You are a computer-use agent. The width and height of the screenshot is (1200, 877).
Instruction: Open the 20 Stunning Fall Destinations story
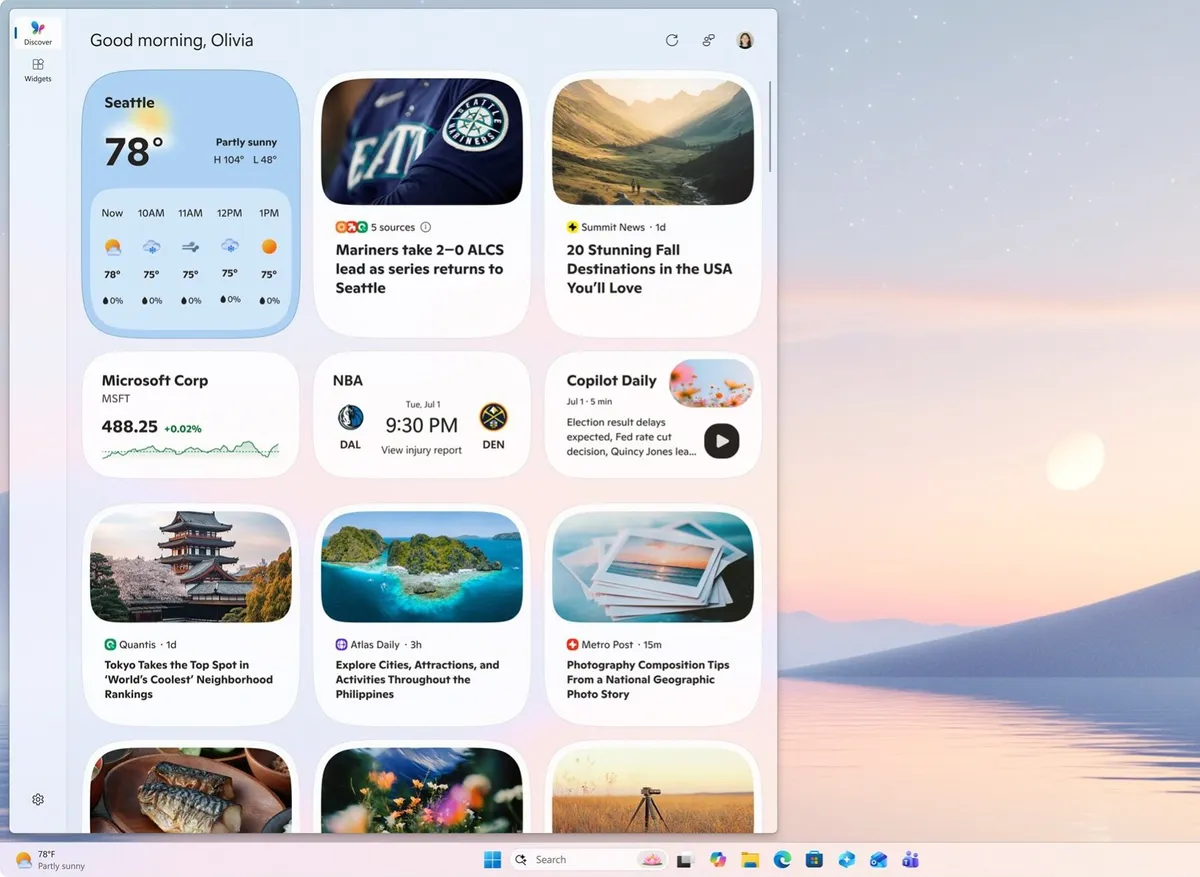[x=649, y=269]
